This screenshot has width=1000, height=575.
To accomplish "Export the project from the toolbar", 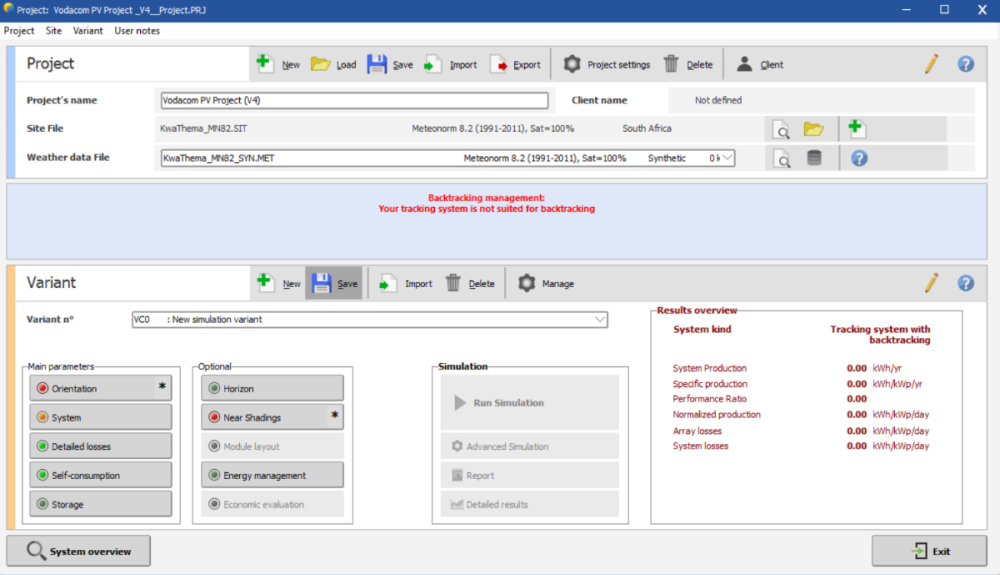I will click(x=515, y=65).
